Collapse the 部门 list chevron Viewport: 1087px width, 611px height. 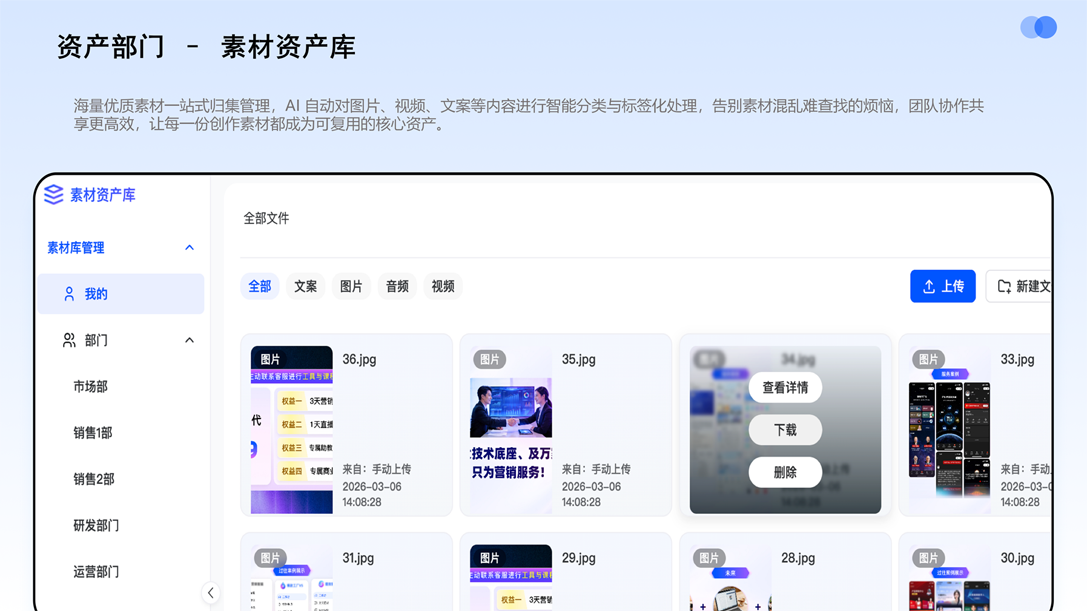coord(189,341)
